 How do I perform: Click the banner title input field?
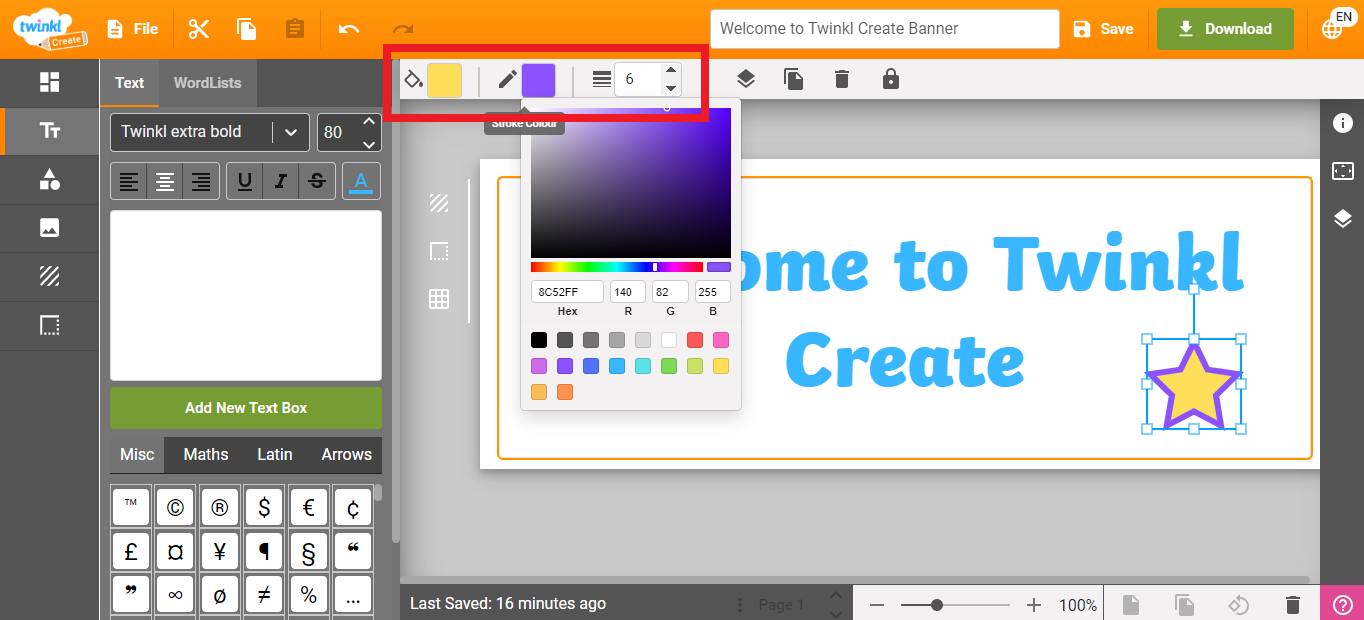(x=884, y=29)
